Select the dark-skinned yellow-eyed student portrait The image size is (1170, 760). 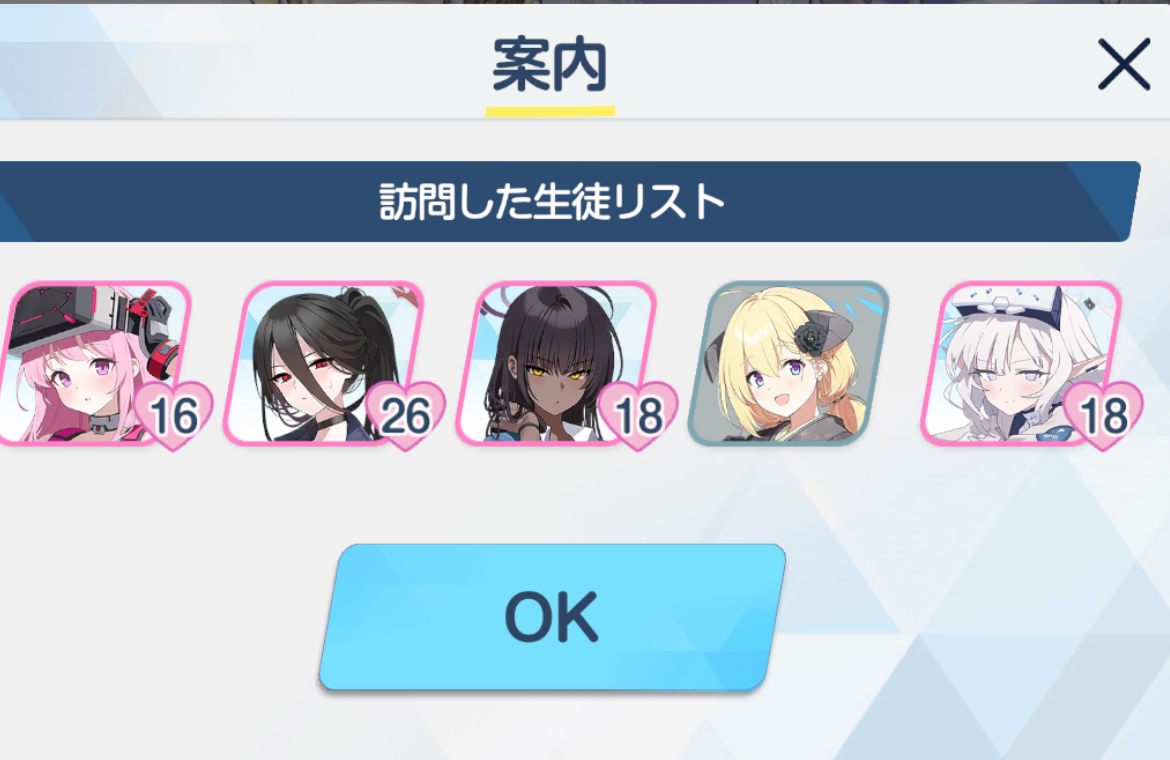(x=557, y=363)
